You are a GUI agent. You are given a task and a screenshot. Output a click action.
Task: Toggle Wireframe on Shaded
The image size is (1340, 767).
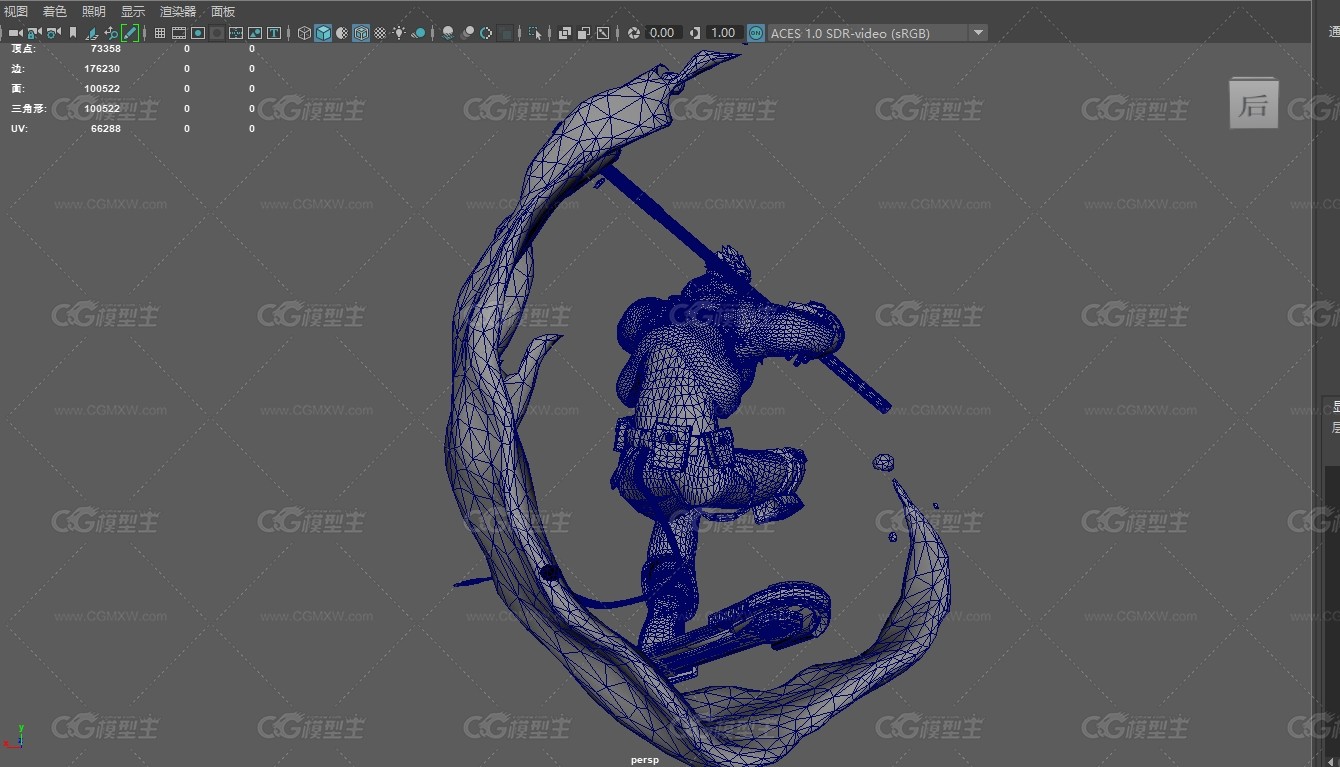pyautogui.click(x=361, y=33)
